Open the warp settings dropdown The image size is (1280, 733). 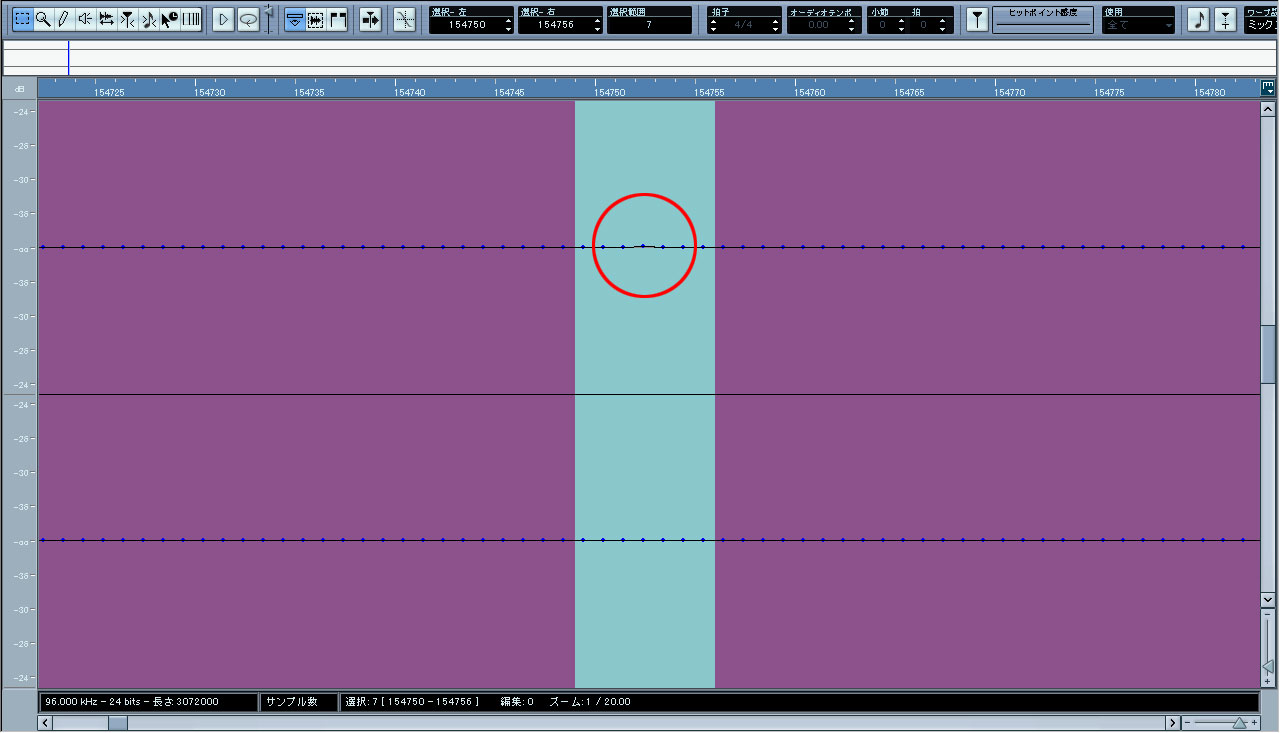[1261, 25]
